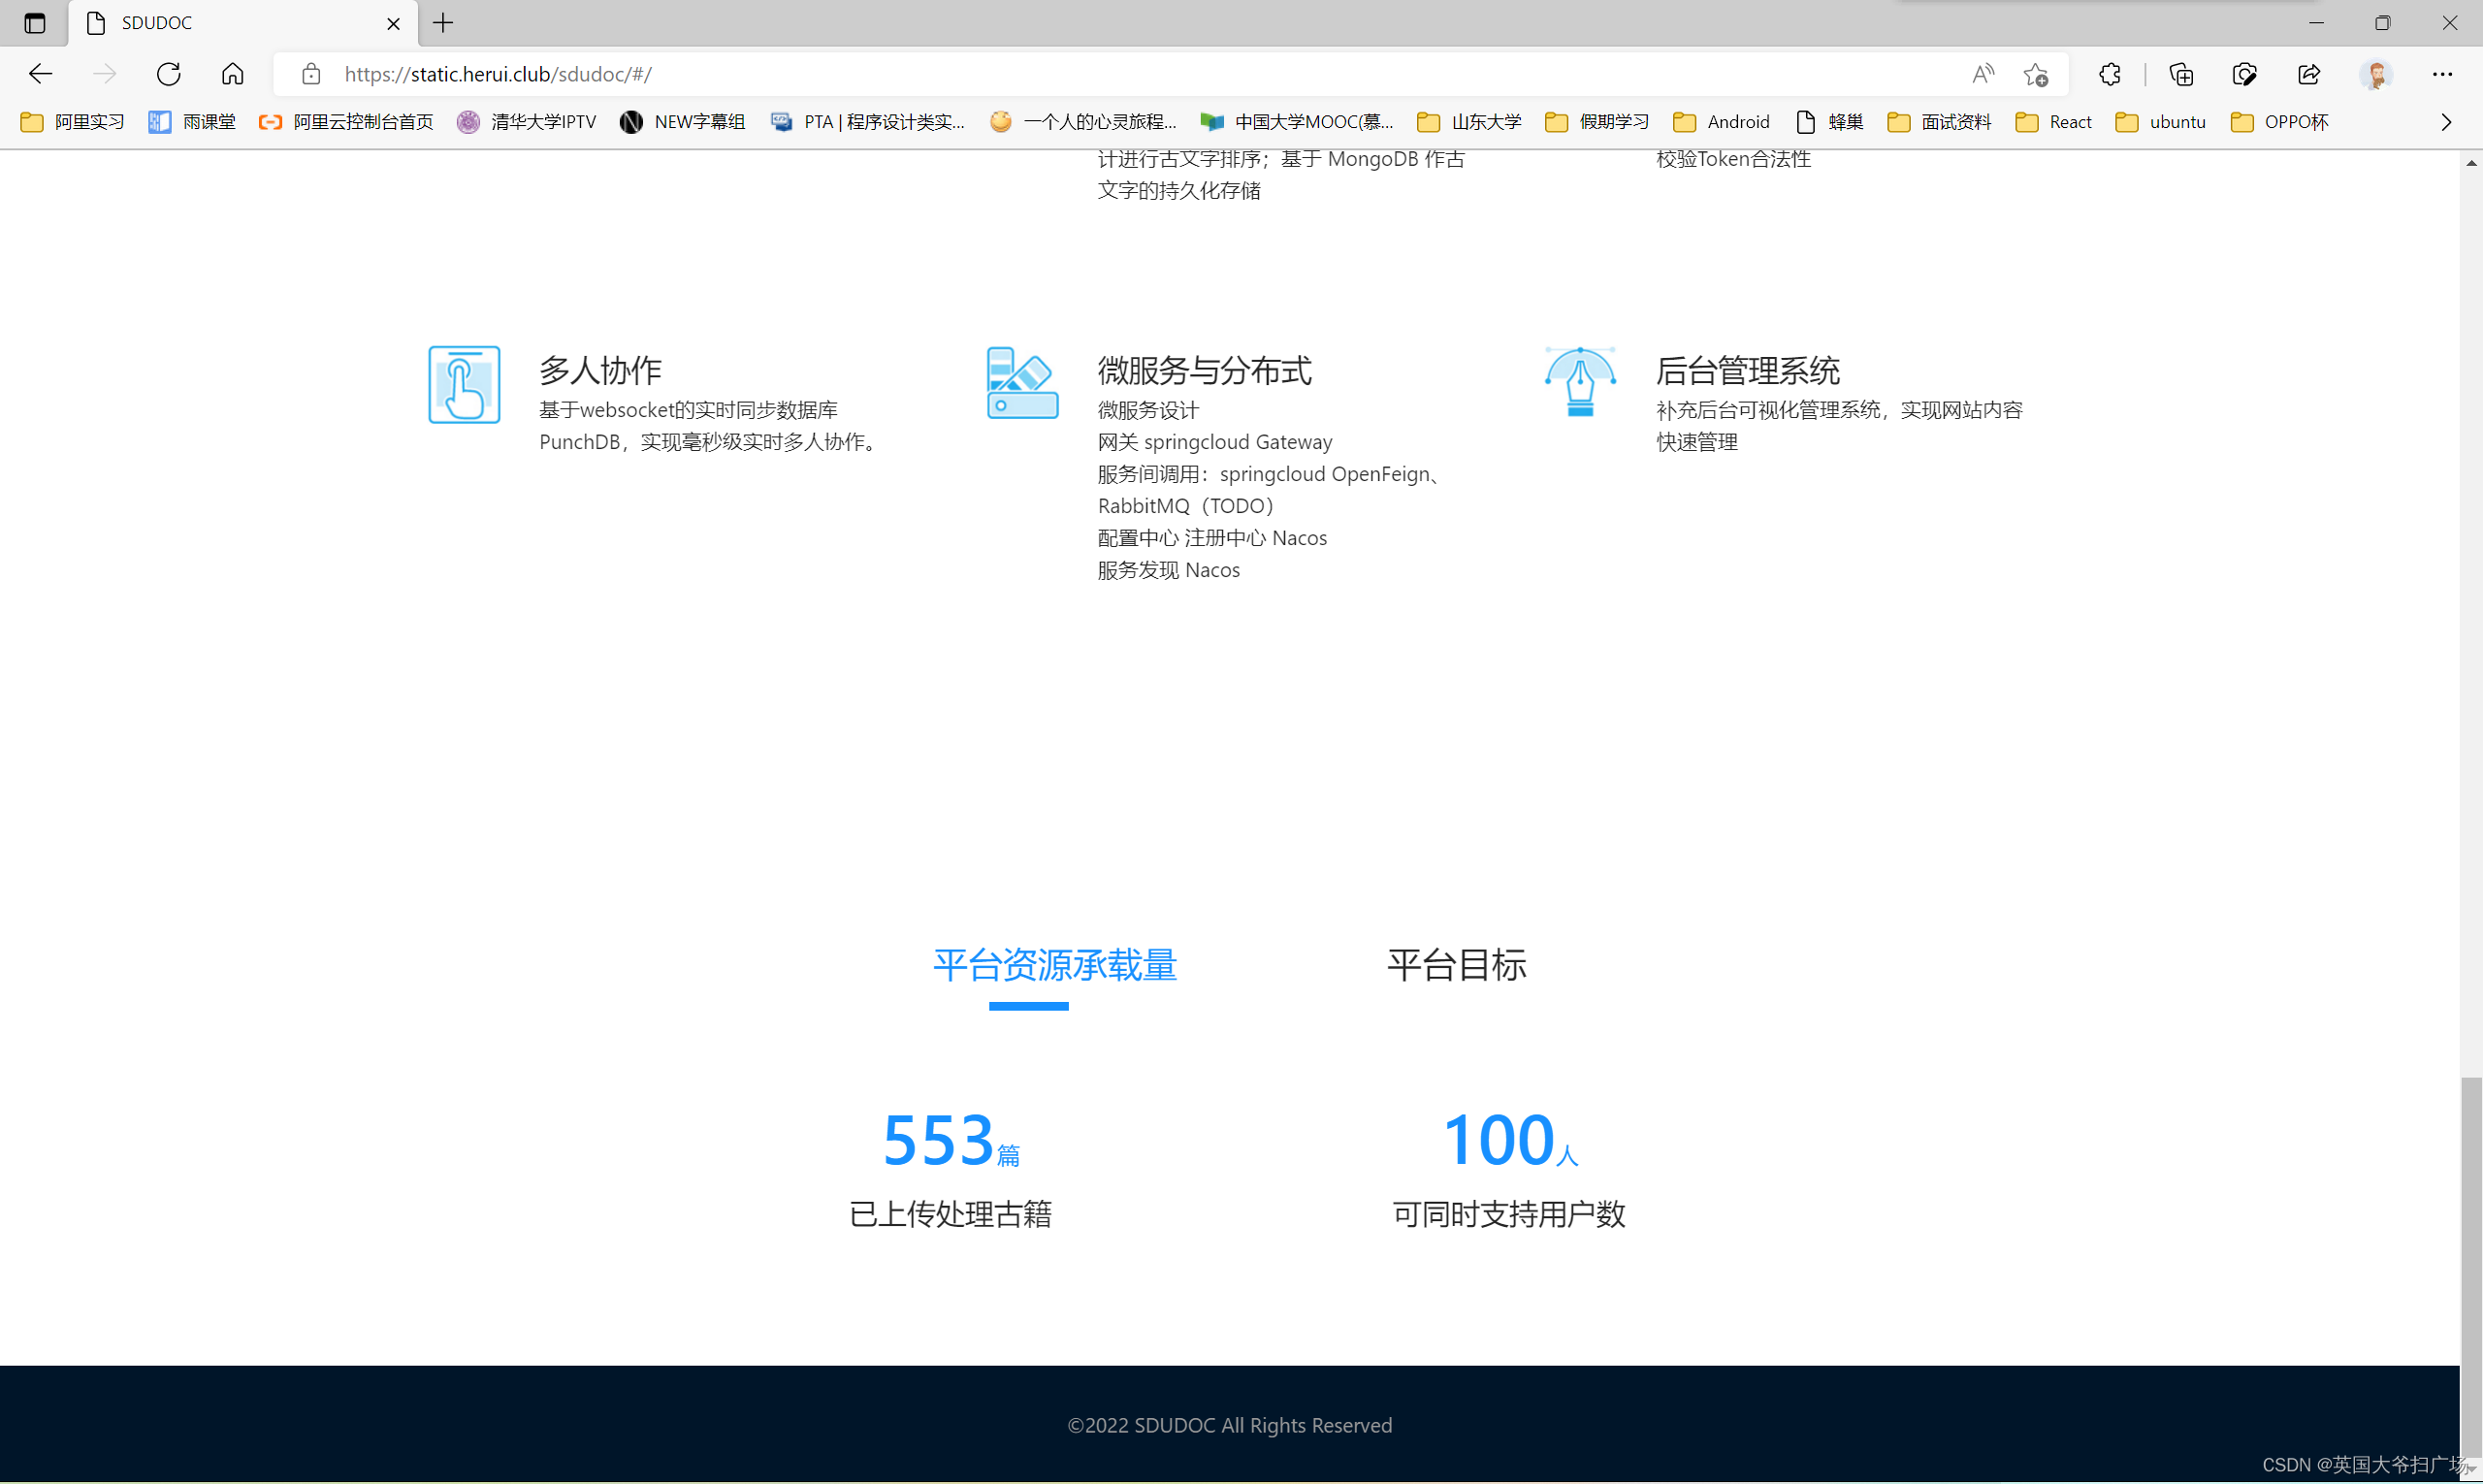2483x1484 pixels.
Task: Open the 一个人的心灵旅程 bookmark
Action: tap(1084, 122)
